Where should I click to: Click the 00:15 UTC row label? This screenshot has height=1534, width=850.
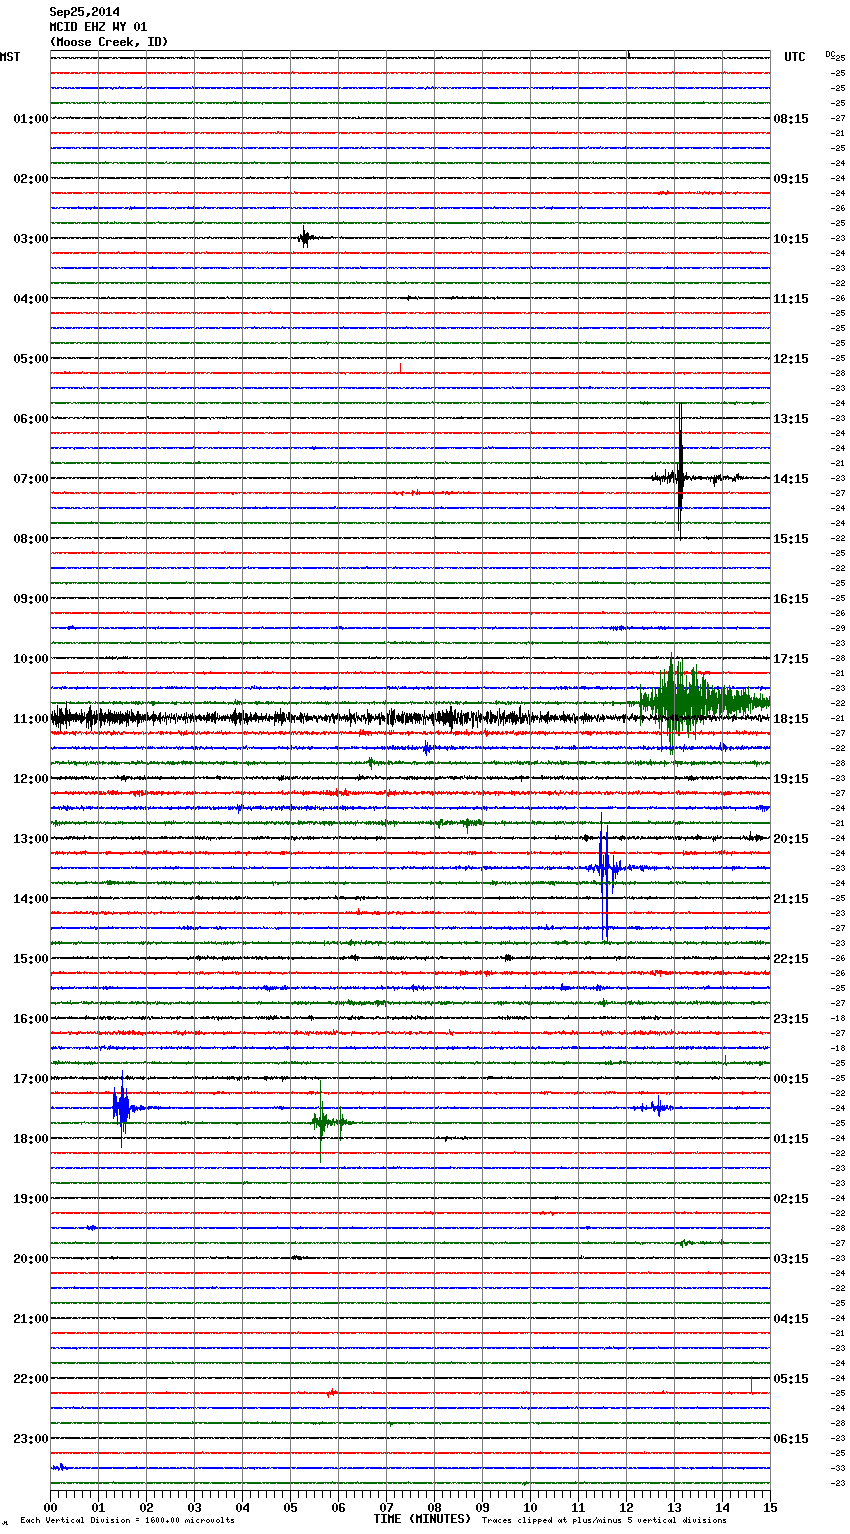point(791,1079)
